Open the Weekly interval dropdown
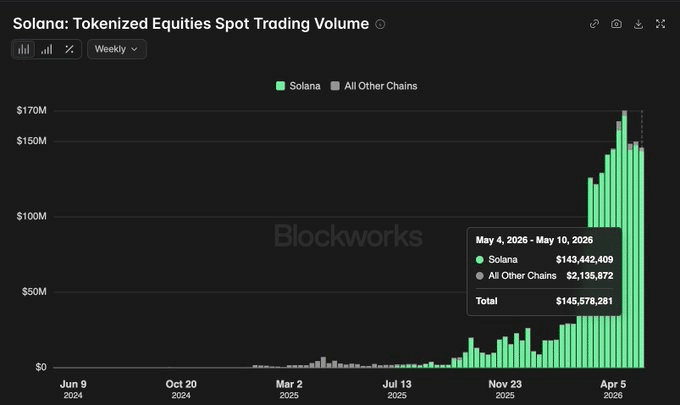 (117, 49)
